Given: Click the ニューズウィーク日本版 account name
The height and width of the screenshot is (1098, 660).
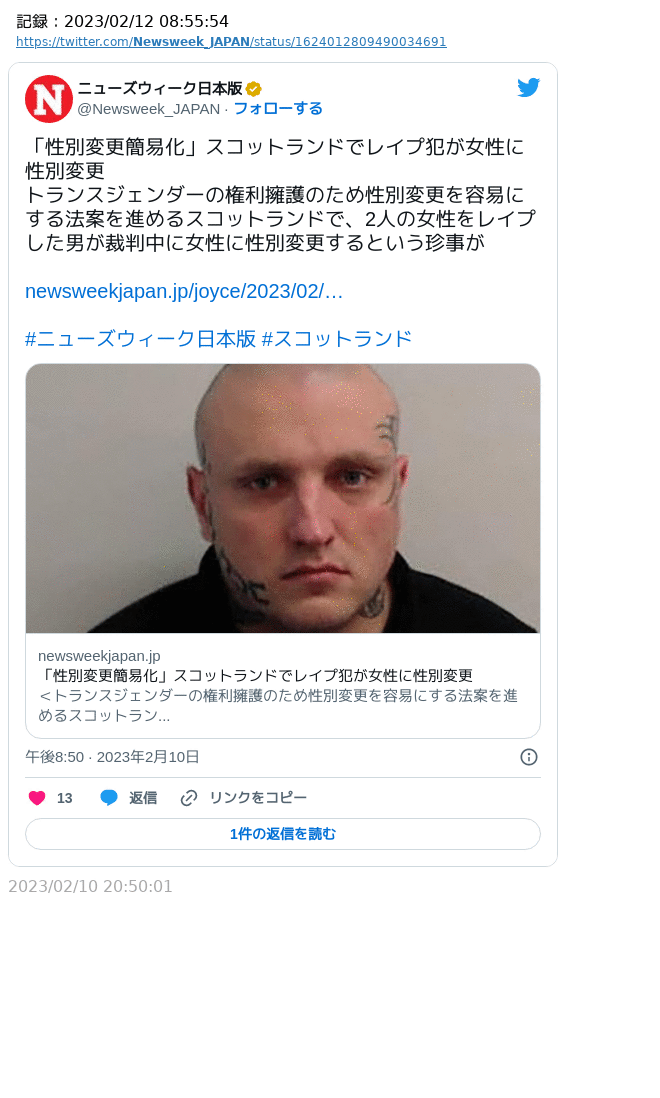Looking at the screenshot, I should point(160,88).
